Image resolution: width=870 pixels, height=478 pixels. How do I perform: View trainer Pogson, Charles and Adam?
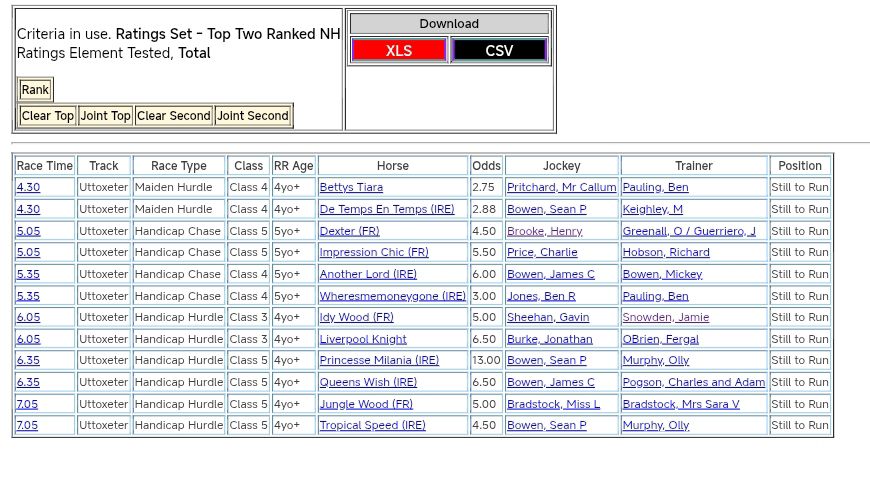[693, 383]
